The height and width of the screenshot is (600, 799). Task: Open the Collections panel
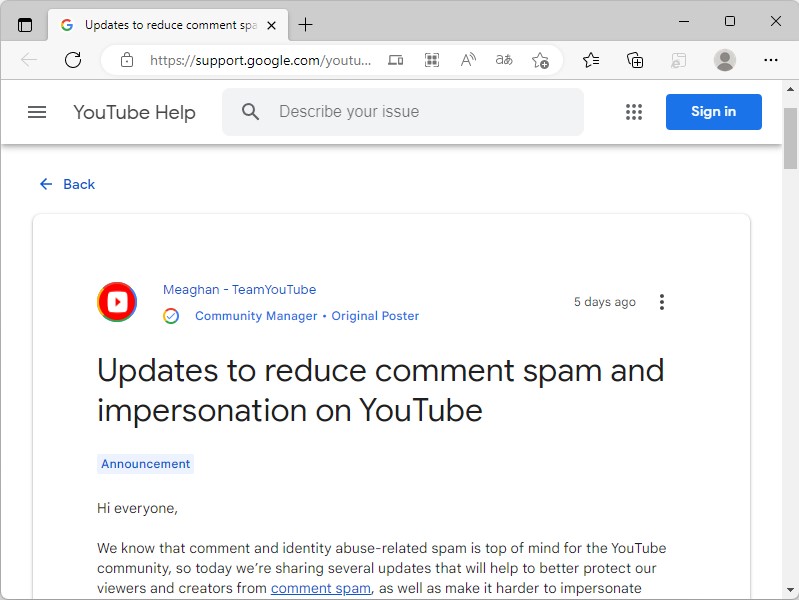[x=635, y=60]
